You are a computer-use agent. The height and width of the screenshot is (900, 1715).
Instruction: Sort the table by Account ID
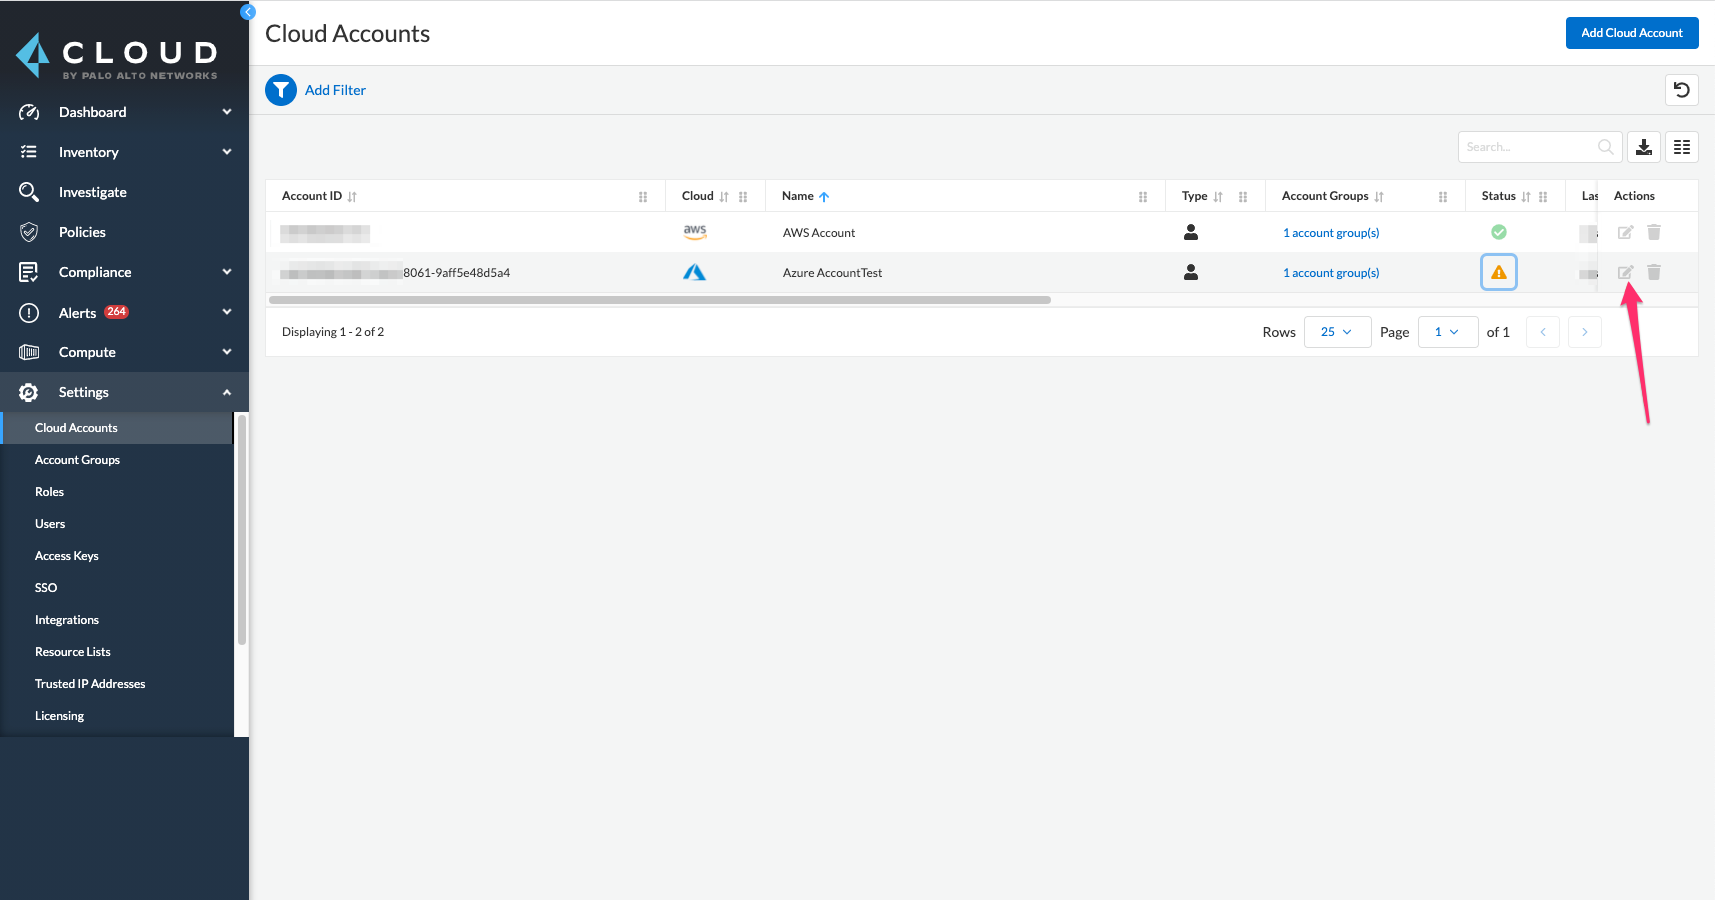click(x=352, y=197)
